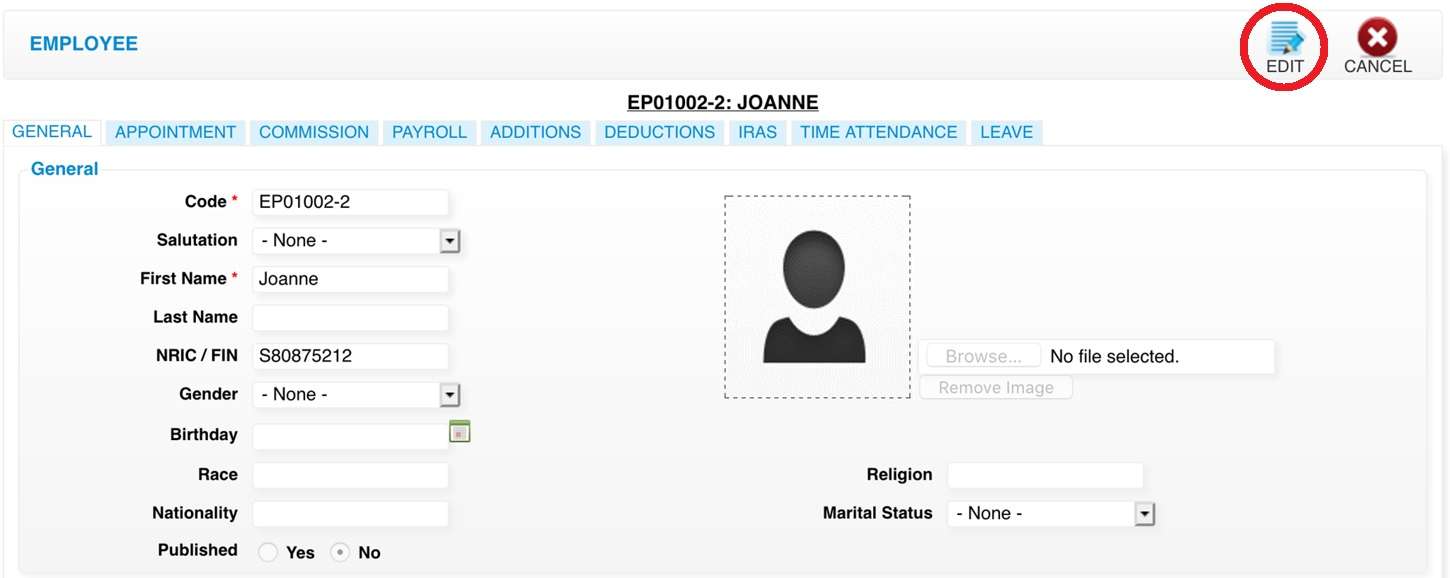Click the First Name field
This screenshot has height=578, width=1450.
pos(350,279)
